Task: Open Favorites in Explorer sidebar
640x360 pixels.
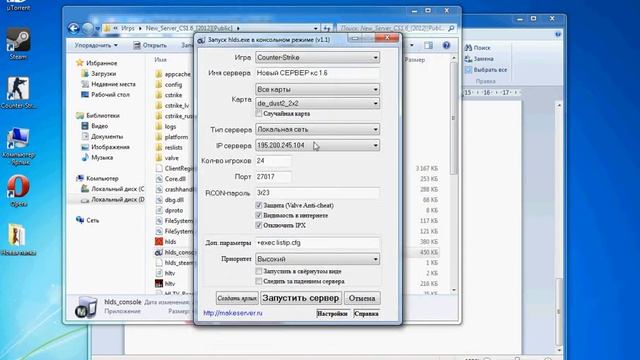Action: point(97,63)
